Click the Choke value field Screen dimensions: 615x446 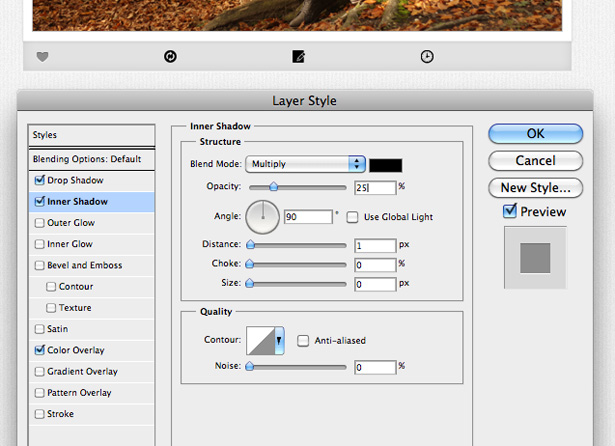375,265
